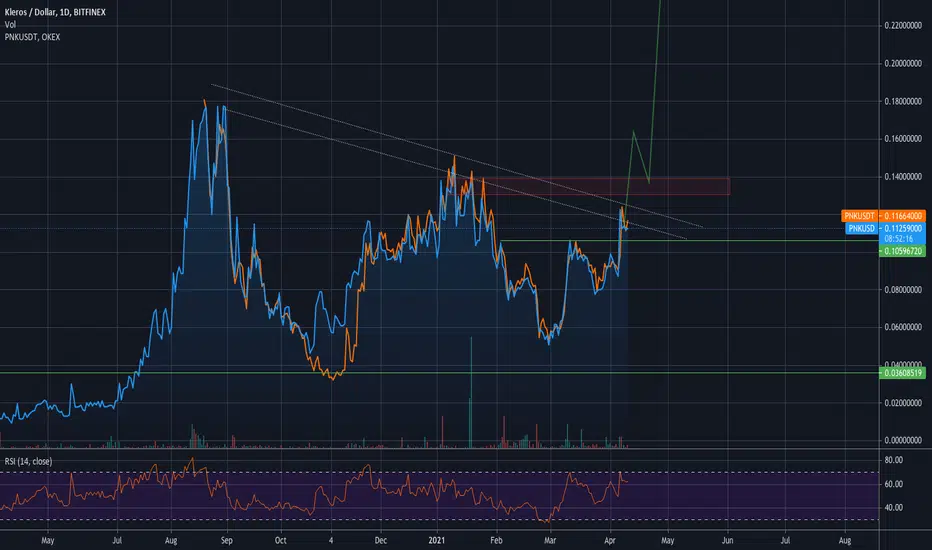Click the Vol indicator label

tap(10, 24)
